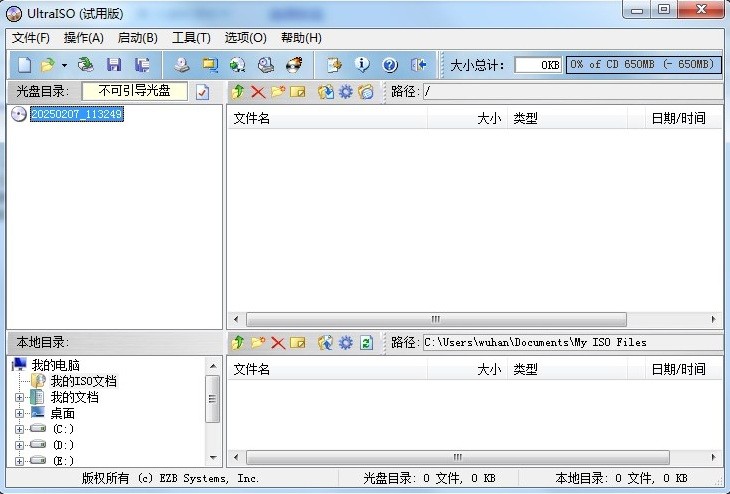This screenshot has height=494, width=730.
Task: Open the 启动(B) menu
Action: (x=137, y=38)
